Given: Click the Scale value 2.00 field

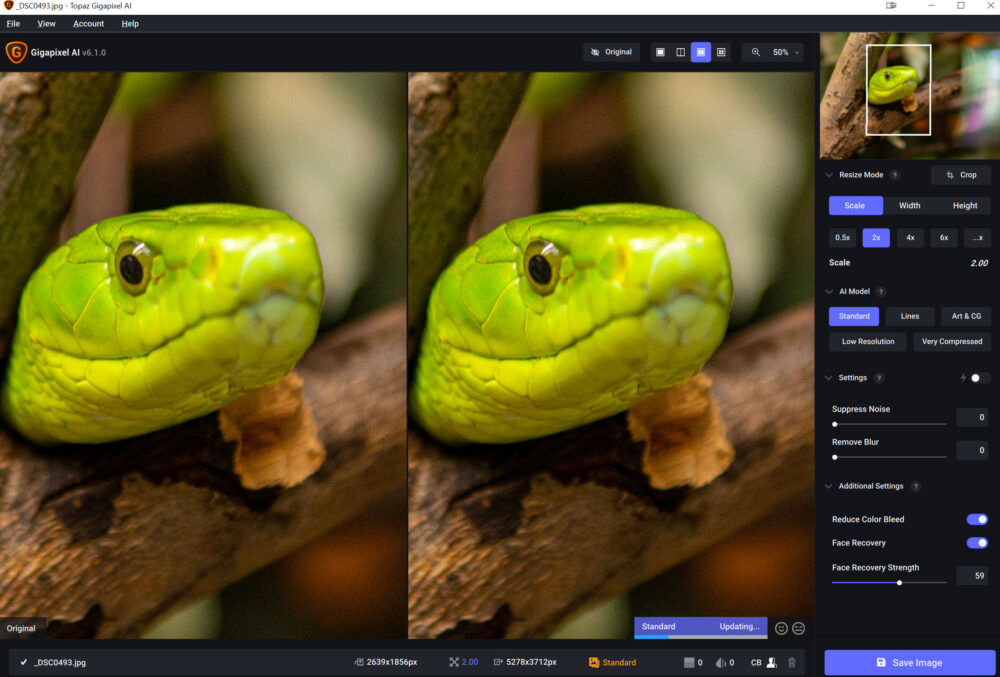Looking at the screenshot, I should click(979, 263).
